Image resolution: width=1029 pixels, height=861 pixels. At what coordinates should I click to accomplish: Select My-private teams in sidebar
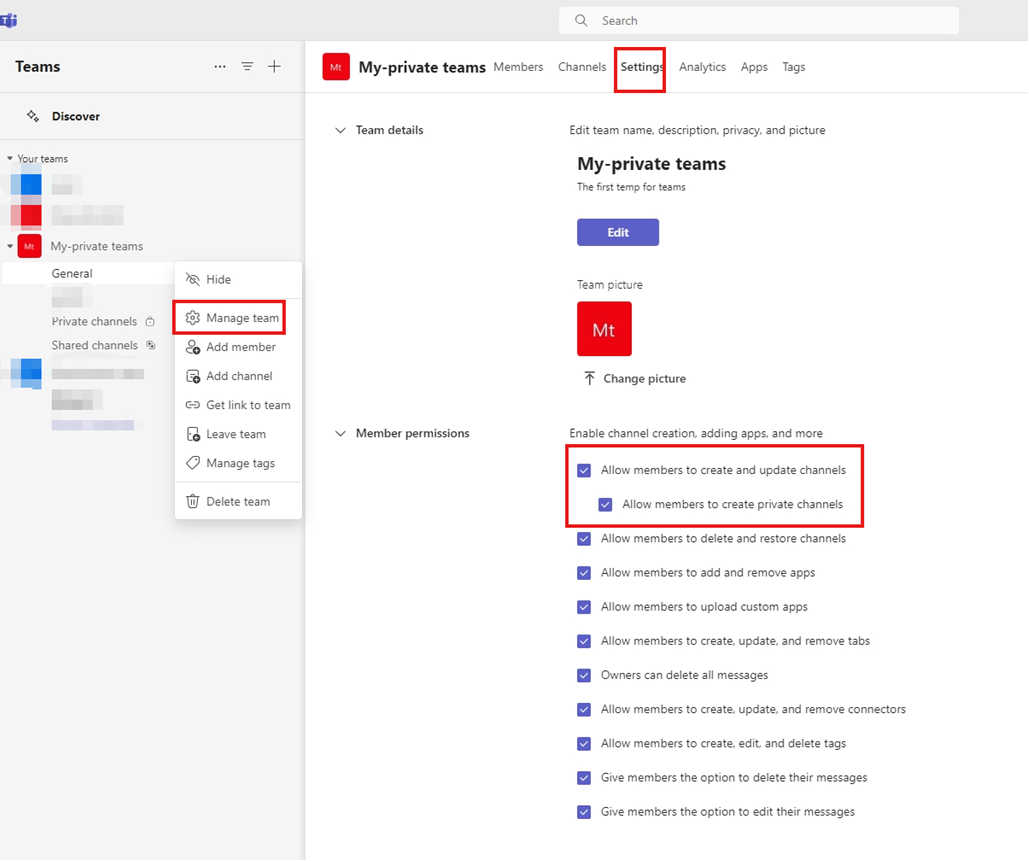tap(96, 246)
